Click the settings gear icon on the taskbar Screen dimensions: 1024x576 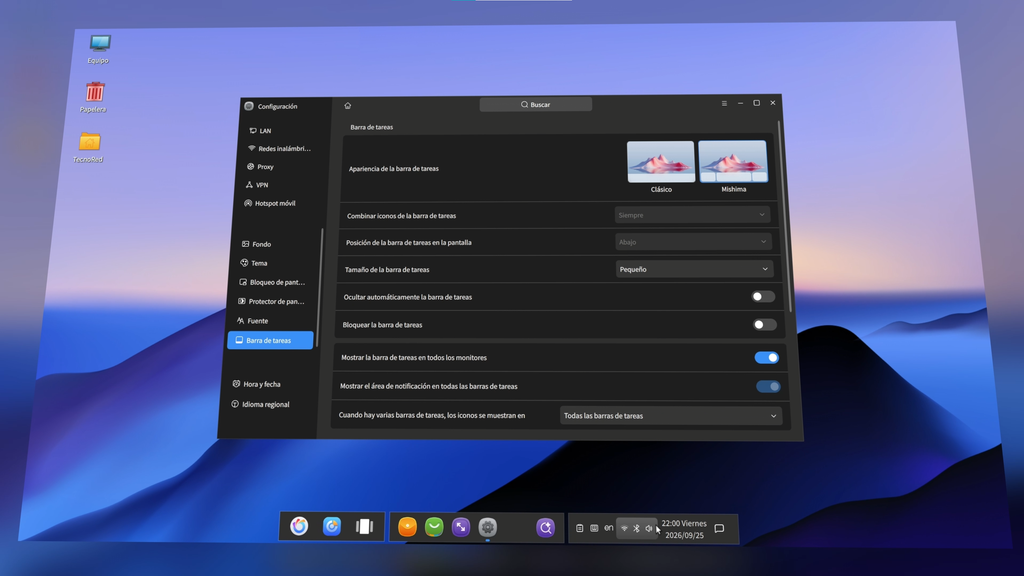[x=488, y=527]
